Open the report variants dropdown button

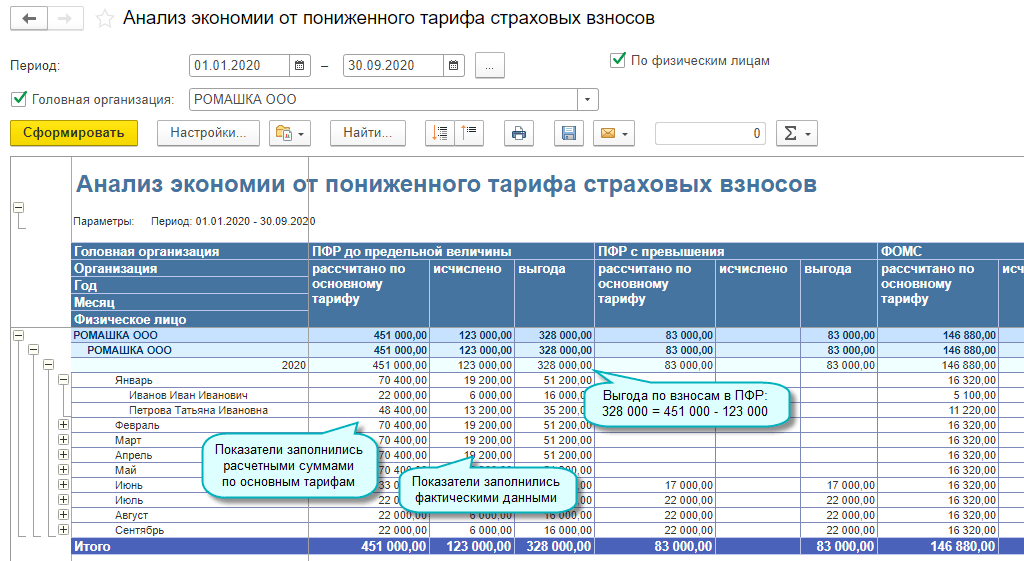coord(290,133)
